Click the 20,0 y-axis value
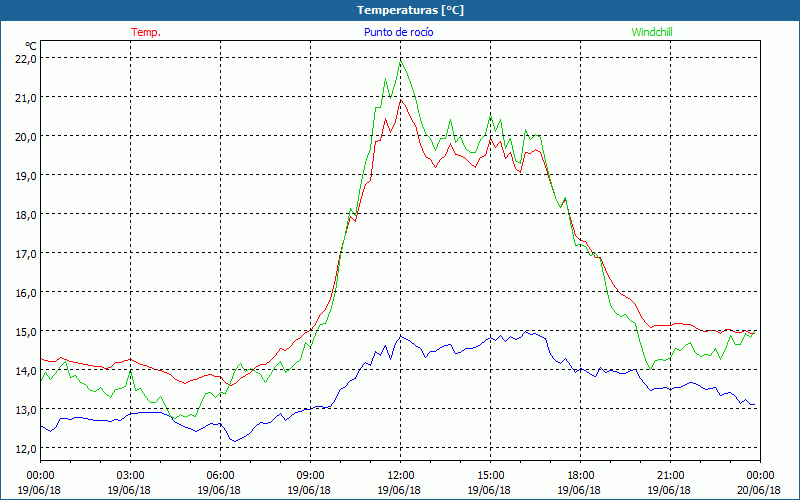This screenshot has width=800, height=500. (27, 136)
